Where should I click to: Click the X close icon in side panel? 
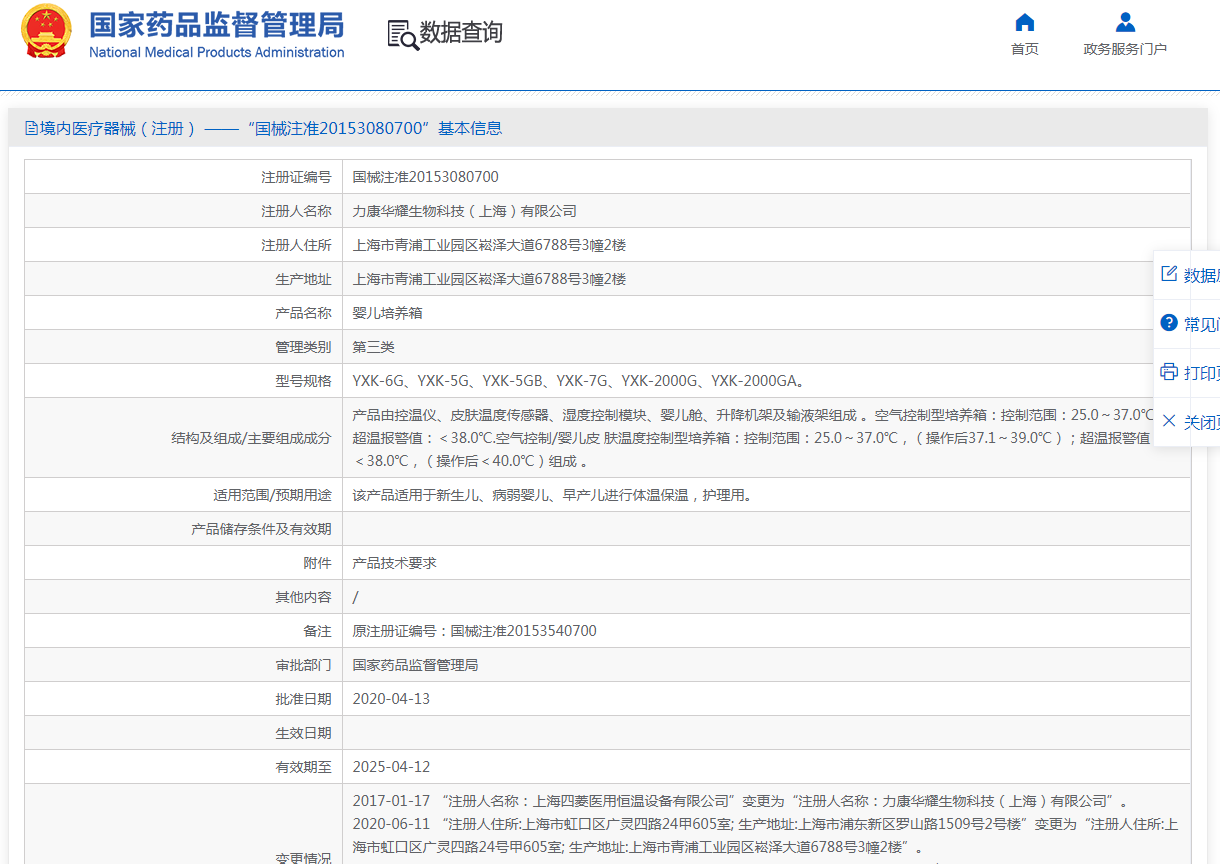coord(1168,421)
